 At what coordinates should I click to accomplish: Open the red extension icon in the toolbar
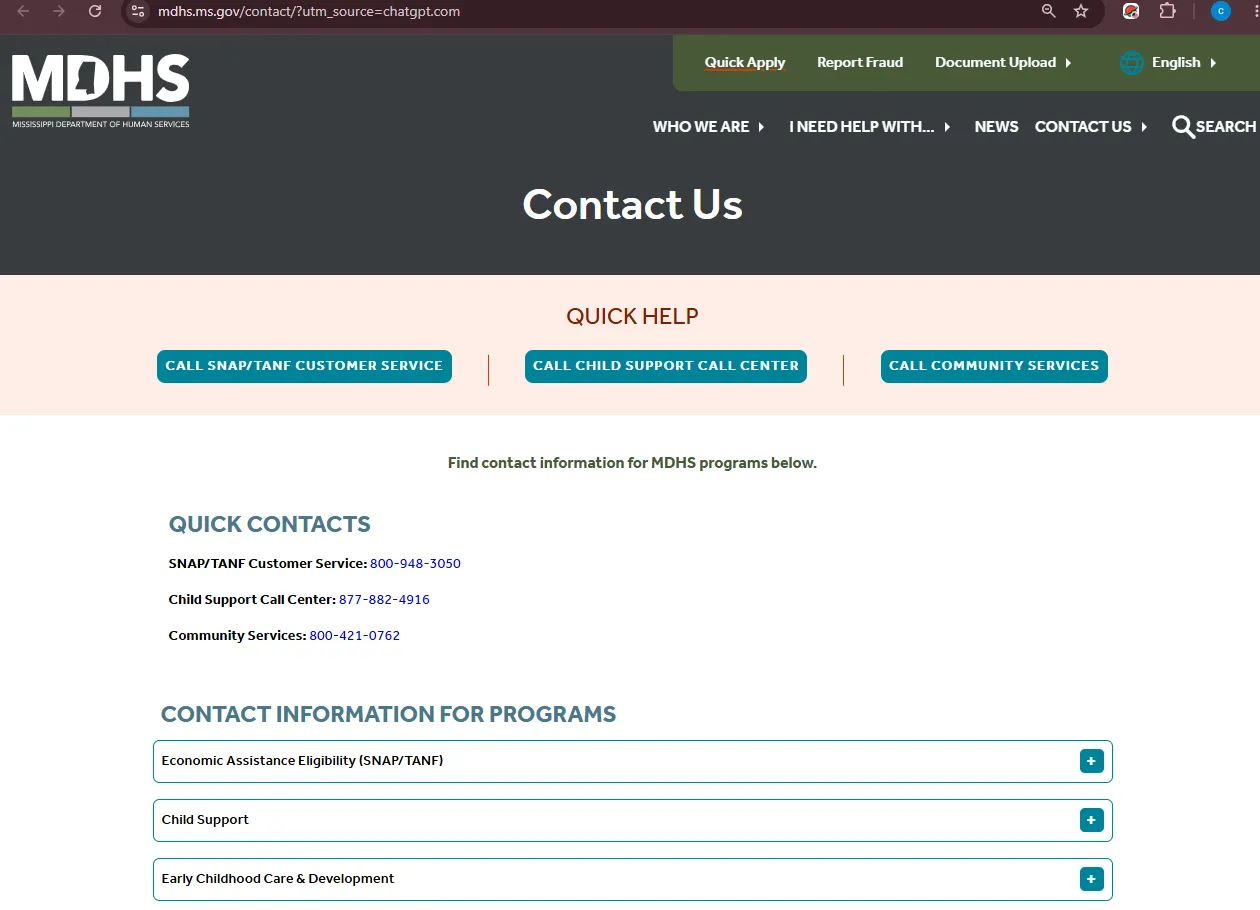(1131, 11)
